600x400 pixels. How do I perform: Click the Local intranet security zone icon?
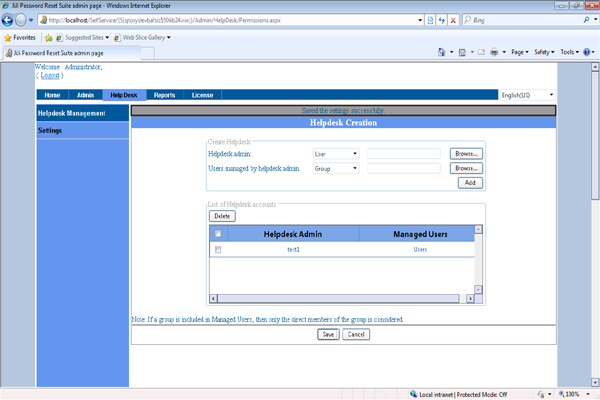click(413, 394)
